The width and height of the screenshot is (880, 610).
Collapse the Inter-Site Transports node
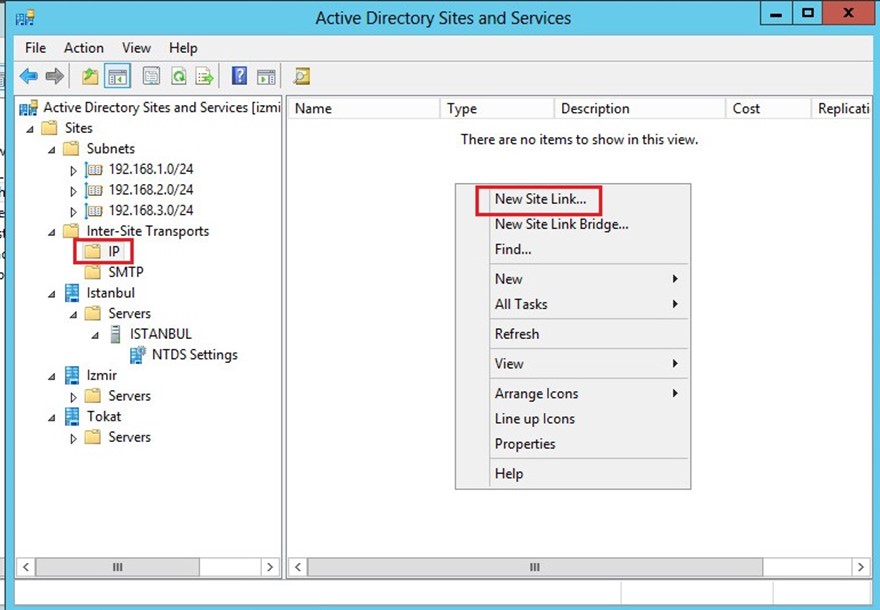(x=52, y=232)
